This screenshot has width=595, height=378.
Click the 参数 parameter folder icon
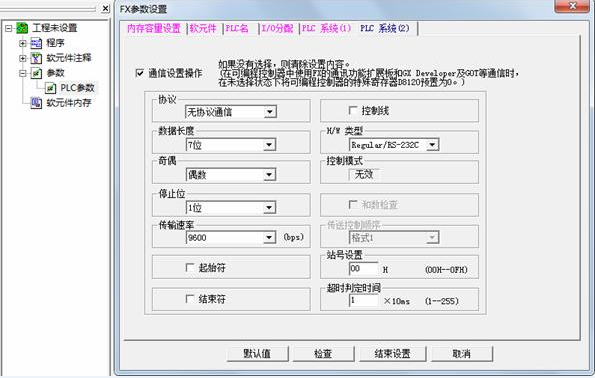tap(36, 72)
